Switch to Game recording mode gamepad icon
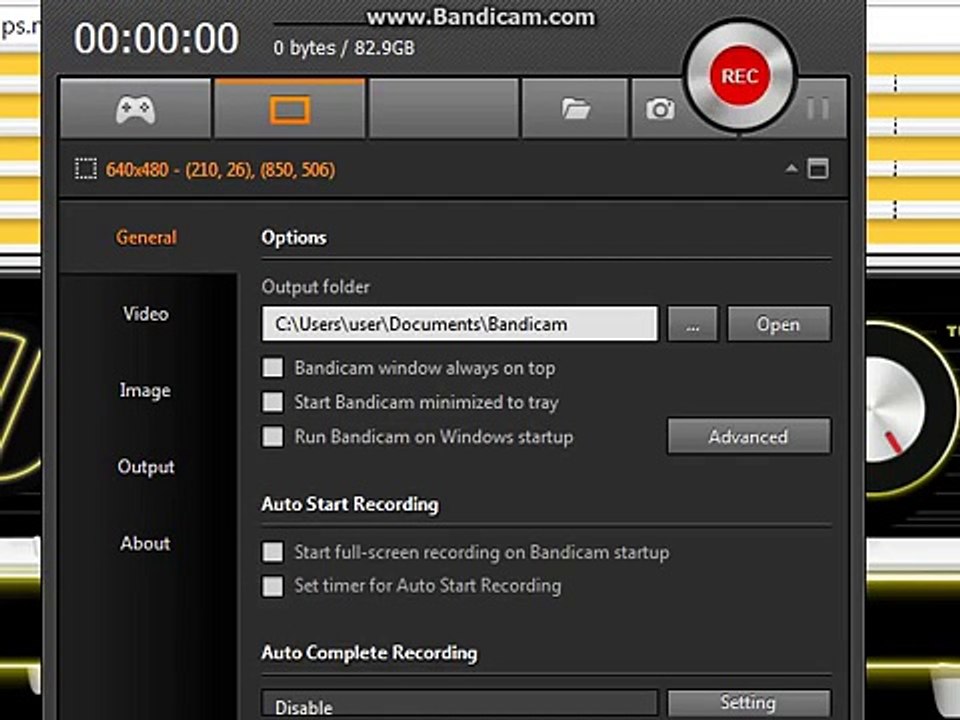 click(x=135, y=109)
